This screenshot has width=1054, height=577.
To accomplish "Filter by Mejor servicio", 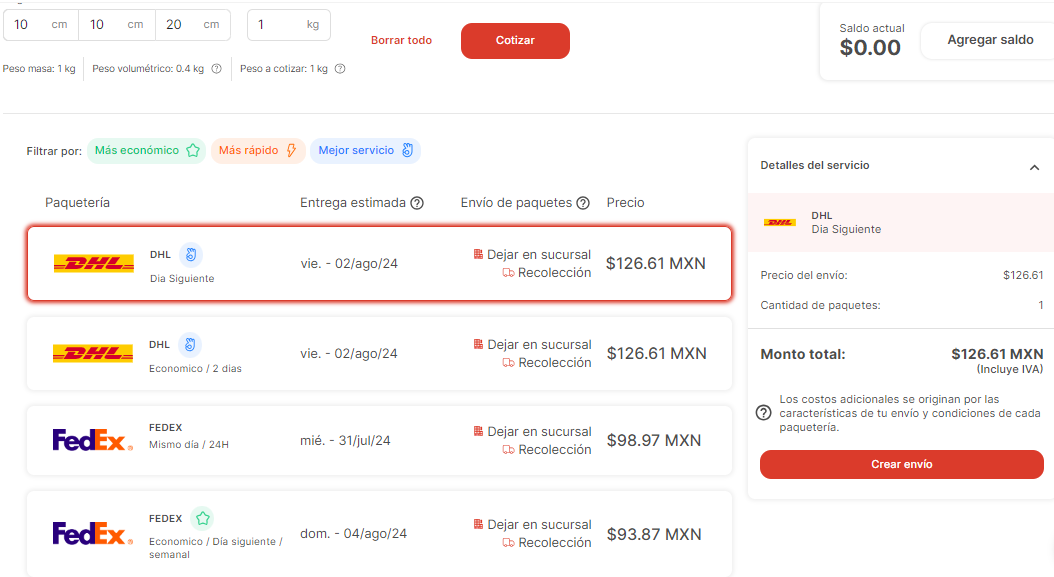I will click(x=365, y=151).
